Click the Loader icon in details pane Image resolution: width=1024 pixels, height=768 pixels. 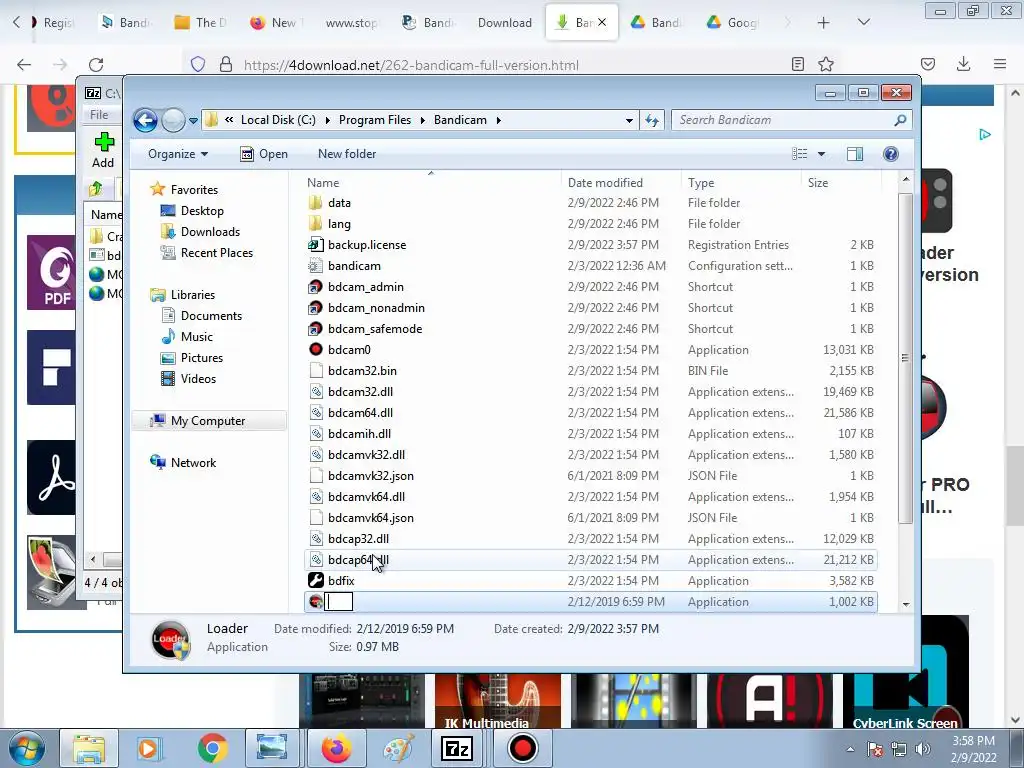pos(171,639)
